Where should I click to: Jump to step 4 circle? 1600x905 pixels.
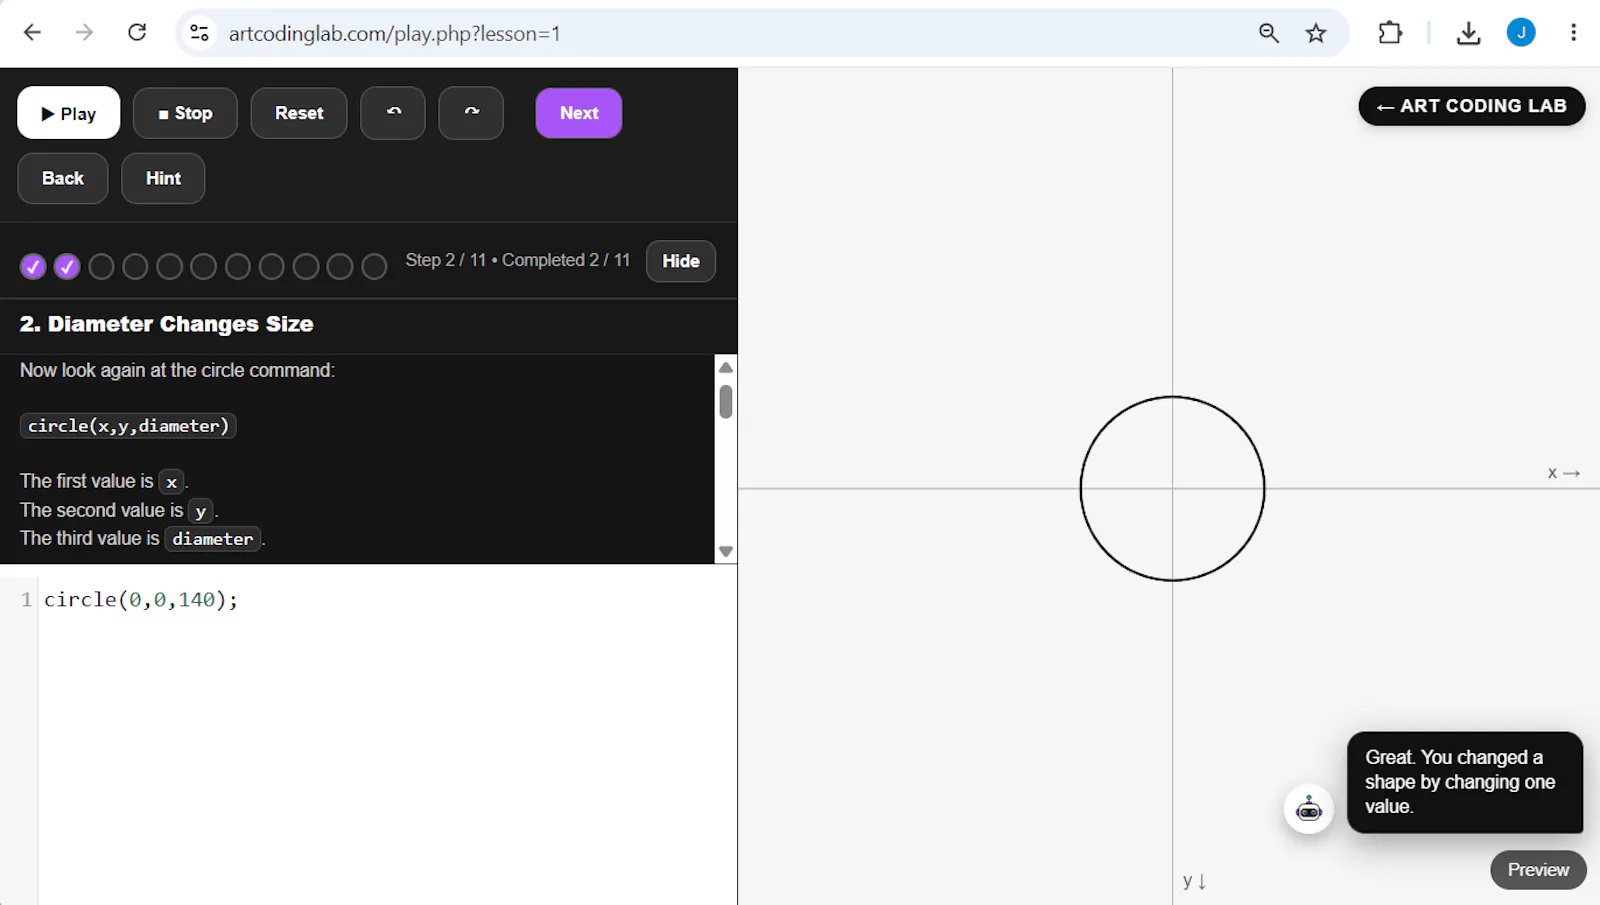coord(135,267)
